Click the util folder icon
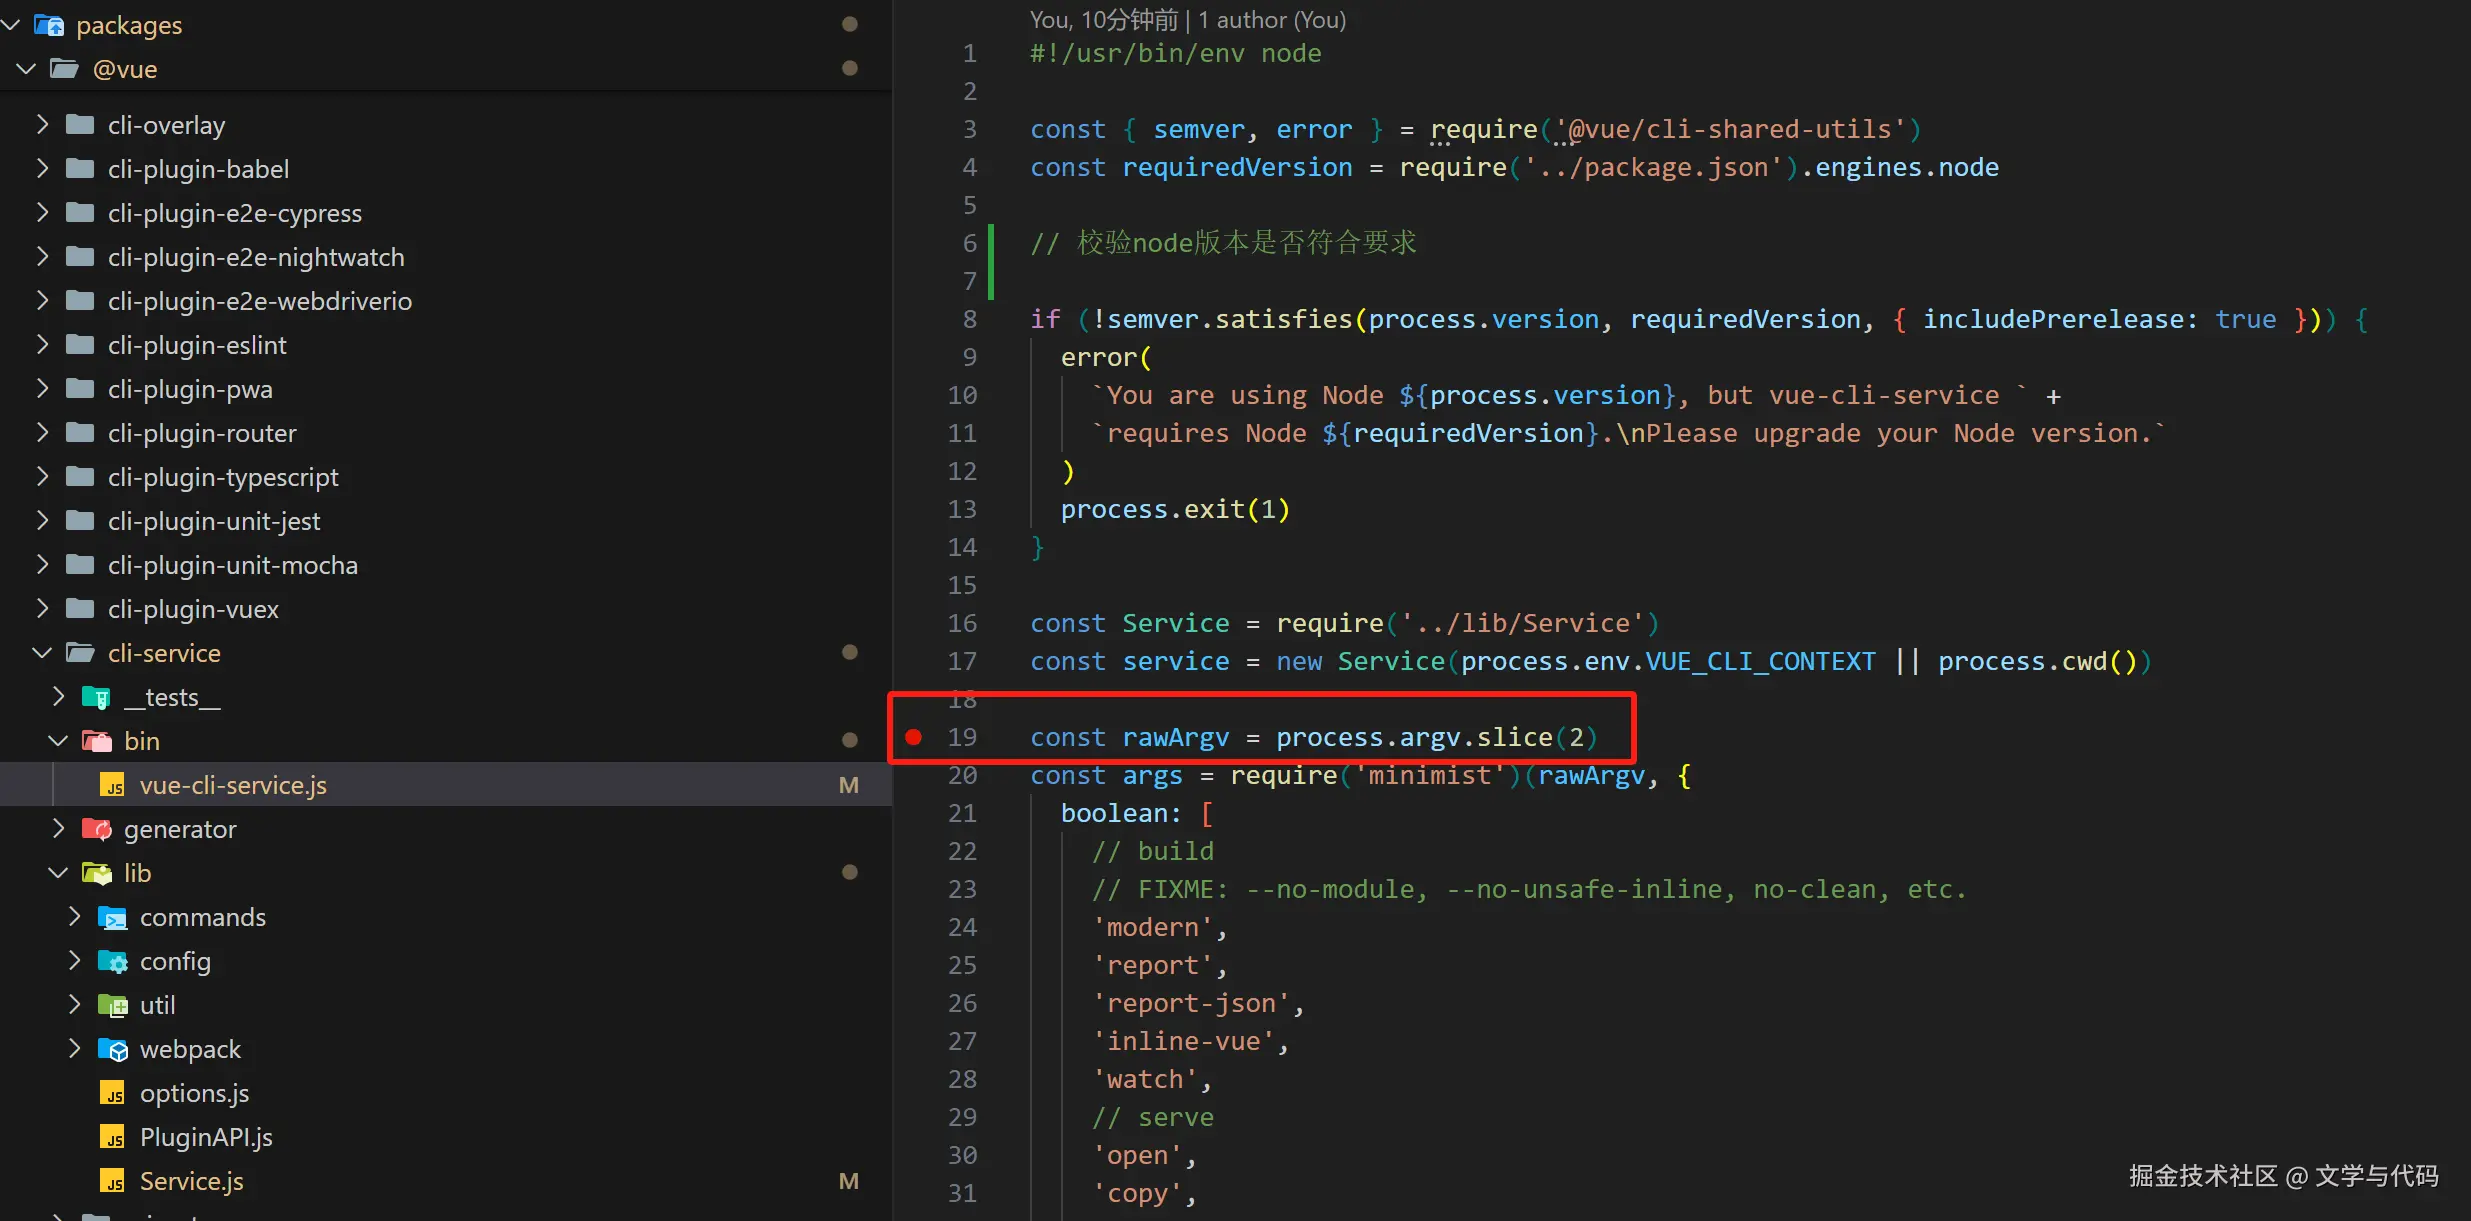 click(113, 1006)
